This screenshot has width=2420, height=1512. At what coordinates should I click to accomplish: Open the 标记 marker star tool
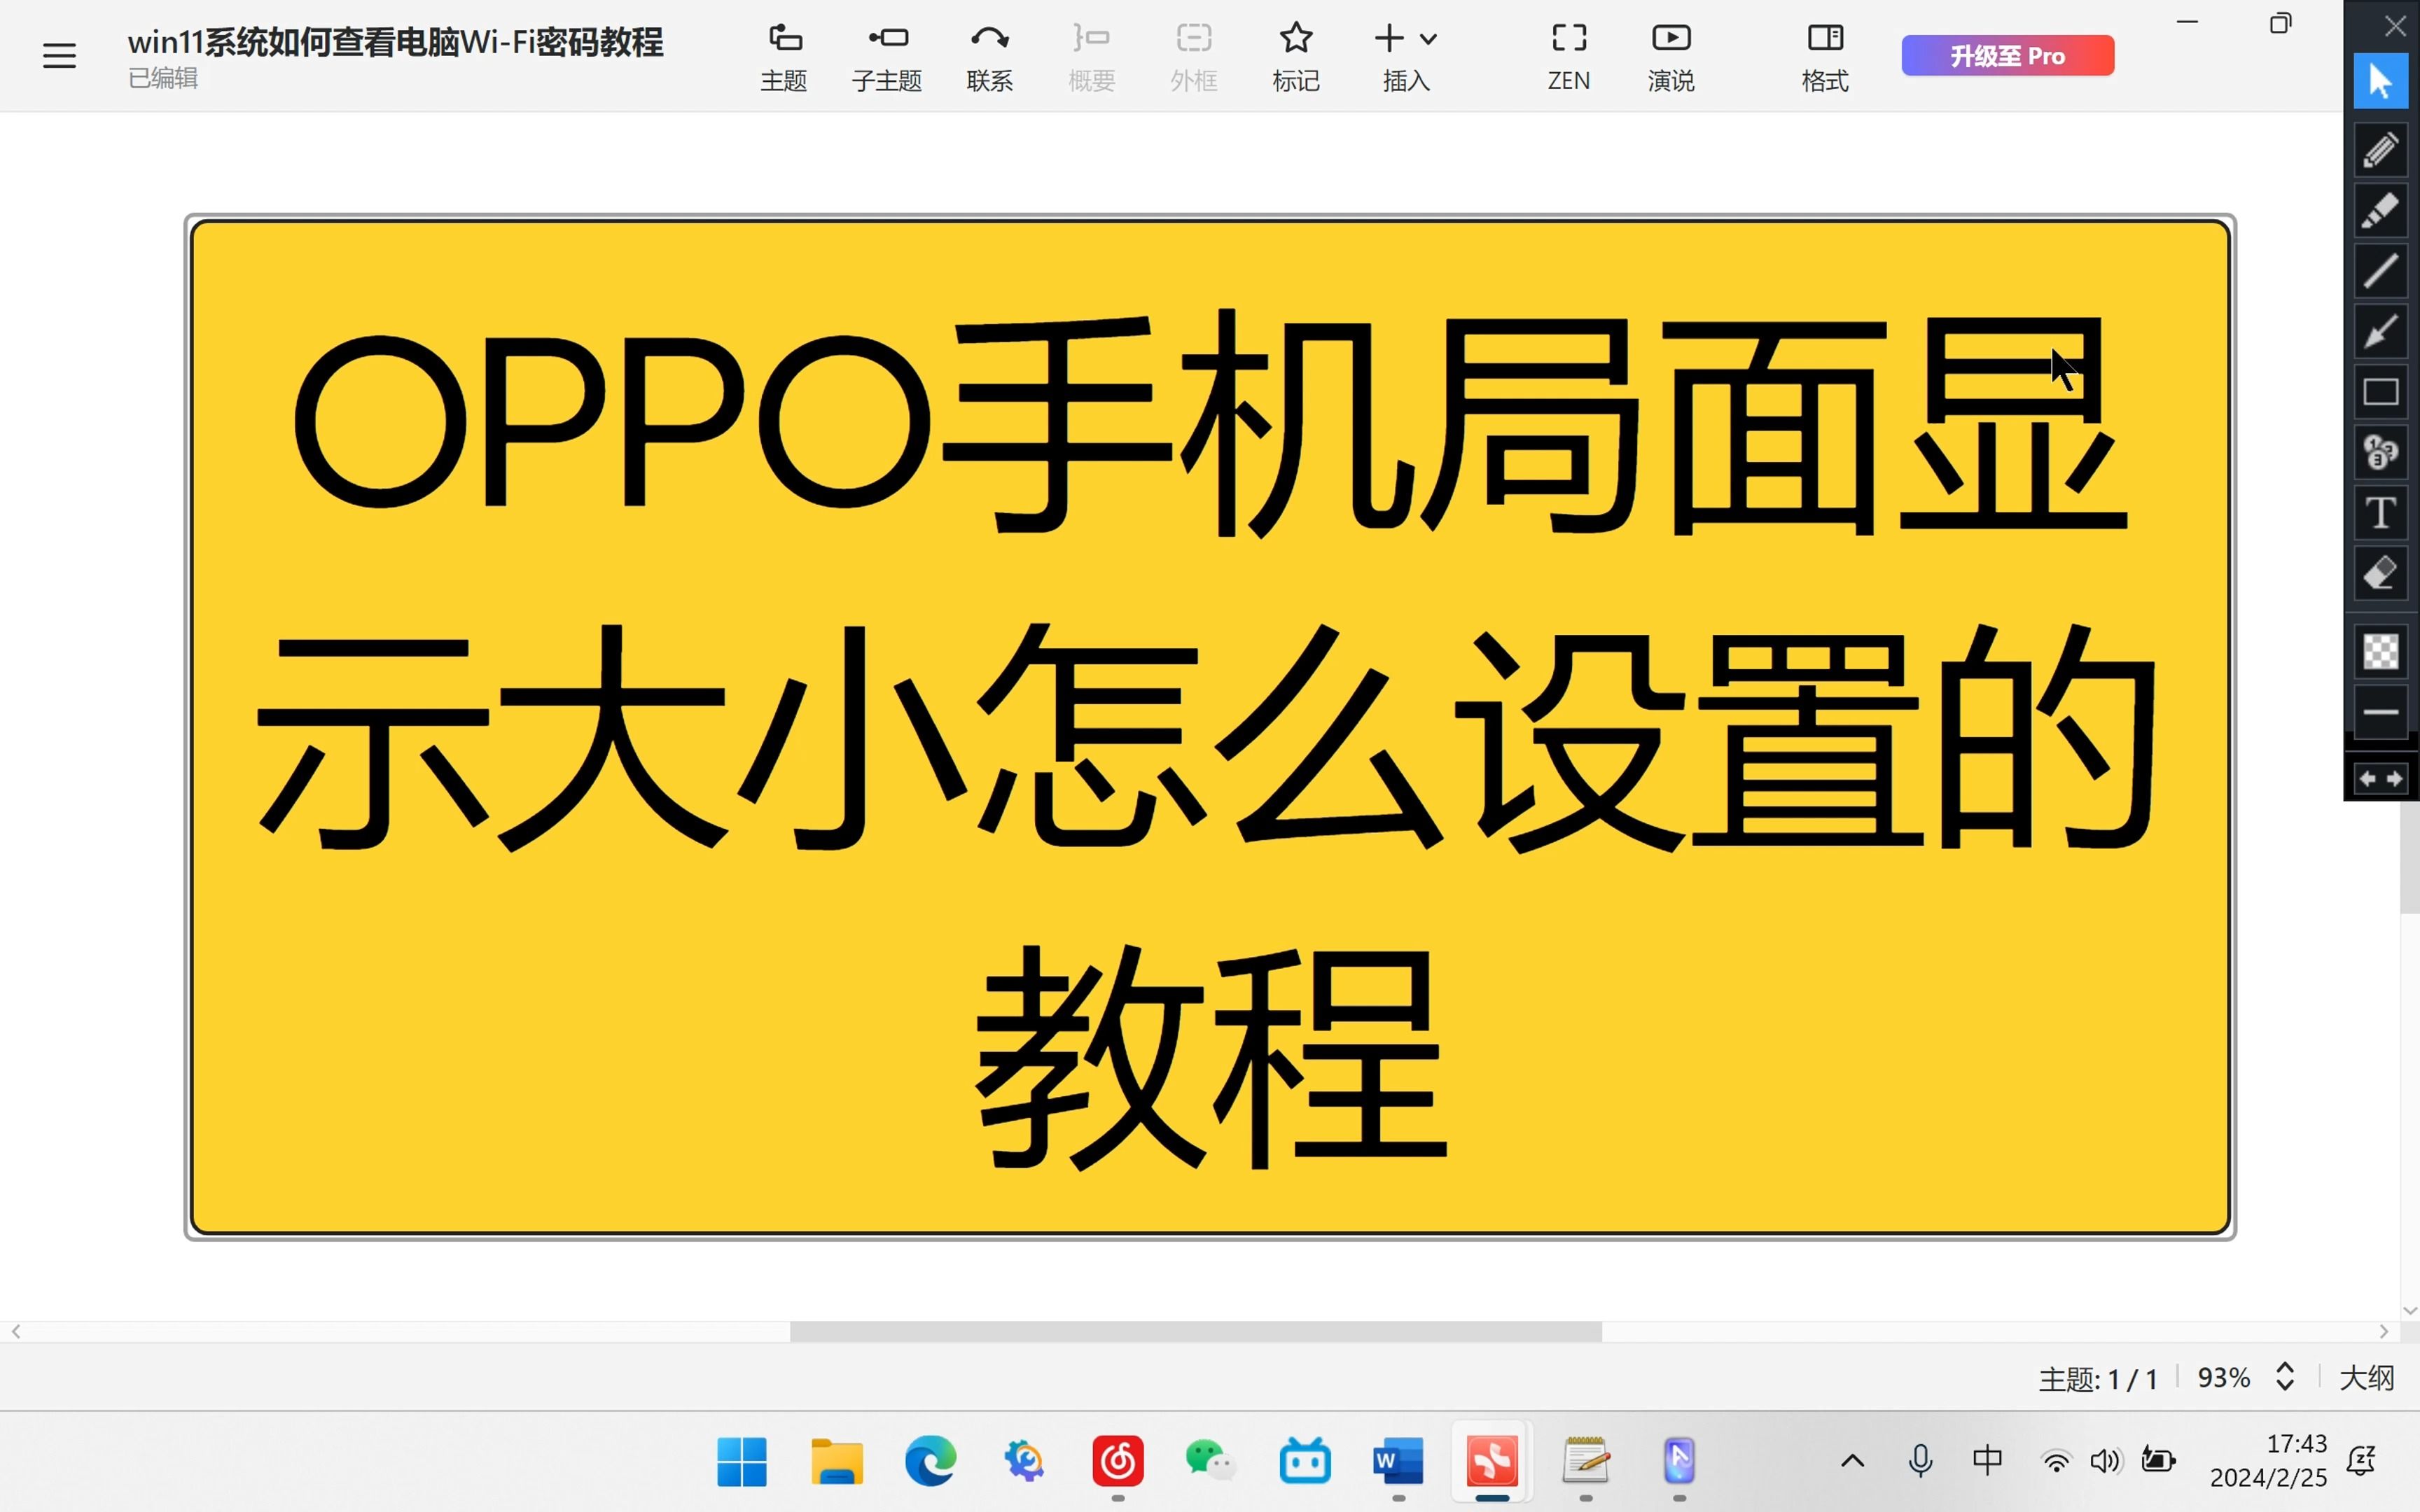[1296, 57]
